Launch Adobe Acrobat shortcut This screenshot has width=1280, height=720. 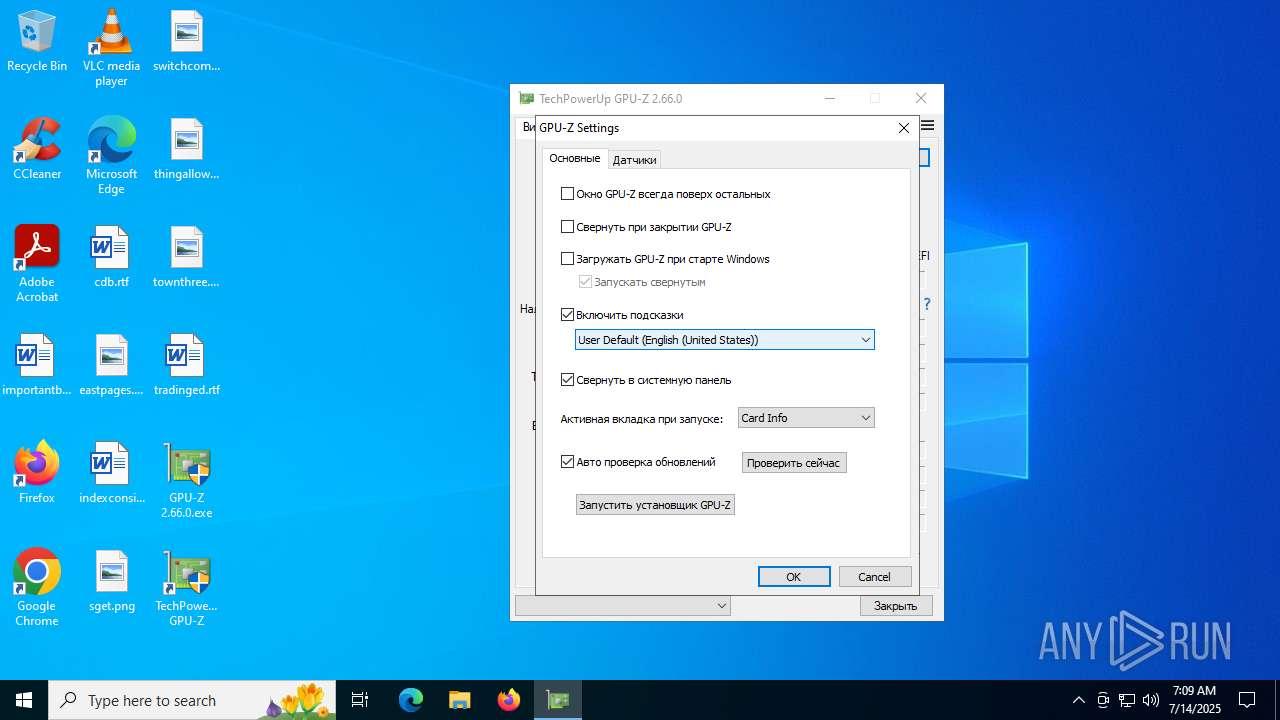[x=37, y=264]
